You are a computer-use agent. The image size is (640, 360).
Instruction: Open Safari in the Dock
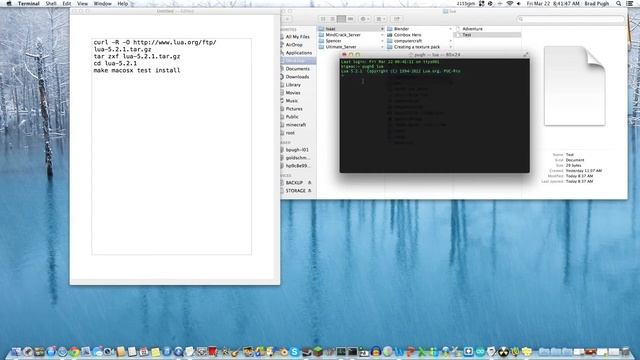(x=62, y=351)
